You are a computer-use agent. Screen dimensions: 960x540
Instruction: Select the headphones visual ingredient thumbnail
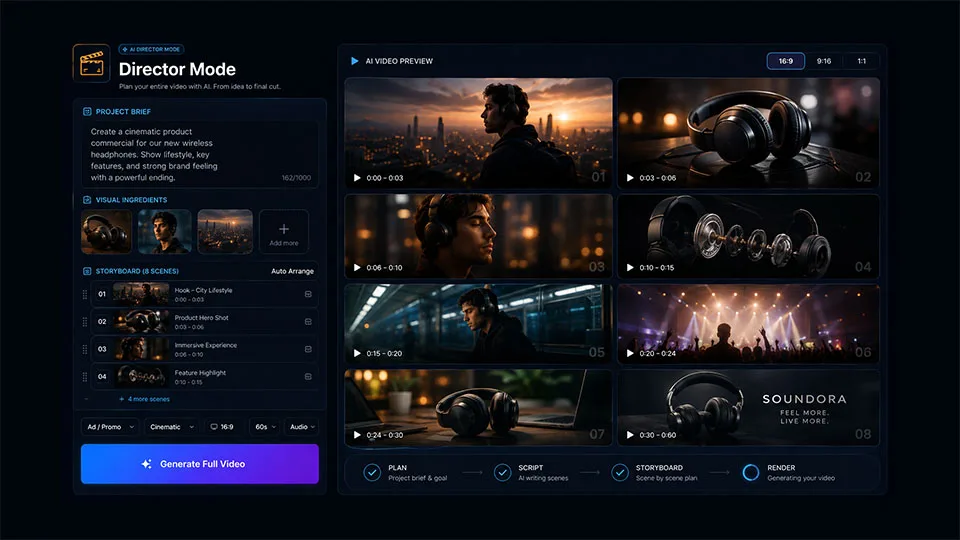click(107, 231)
